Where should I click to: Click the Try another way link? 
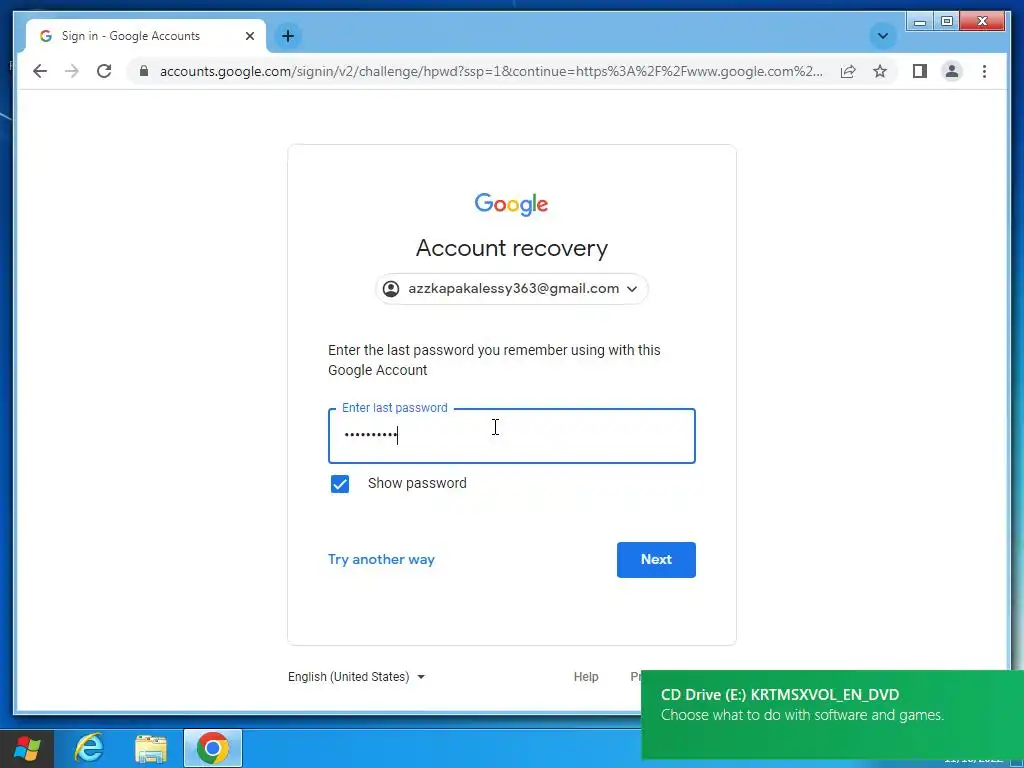[x=381, y=560]
